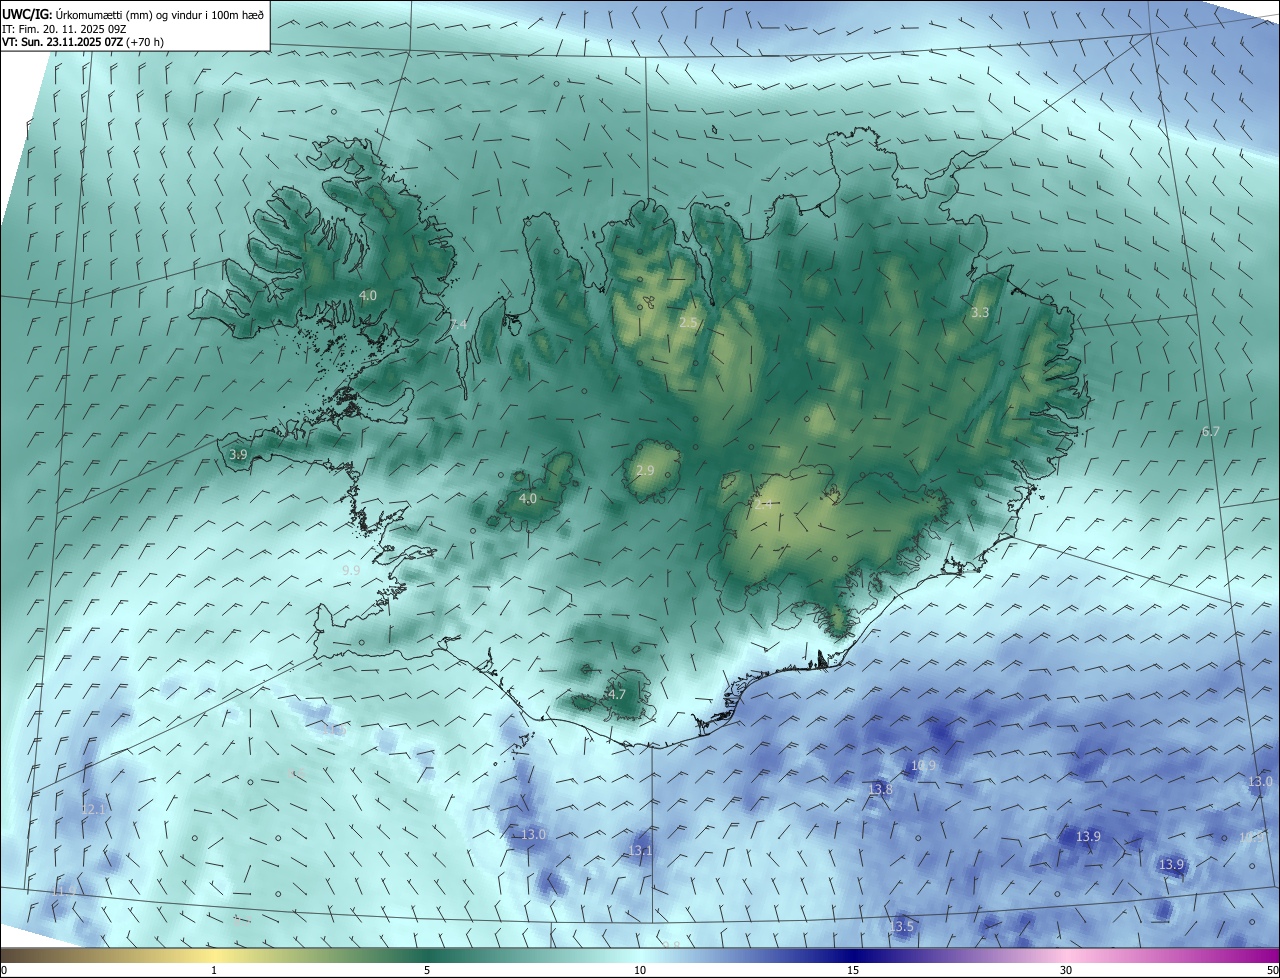Click the colorbar tick label 1
The width and height of the screenshot is (1280, 978).
pyautogui.click(x=214, y=970)
